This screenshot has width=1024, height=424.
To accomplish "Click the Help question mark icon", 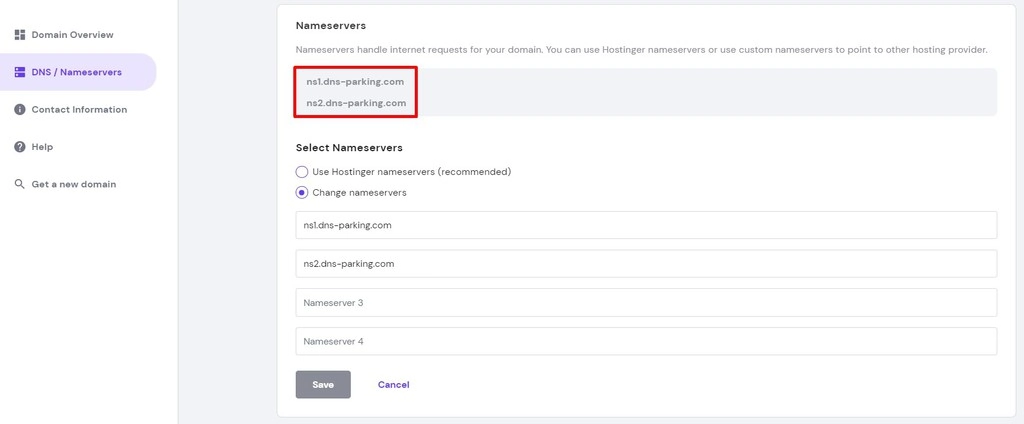I will point(20,147).
